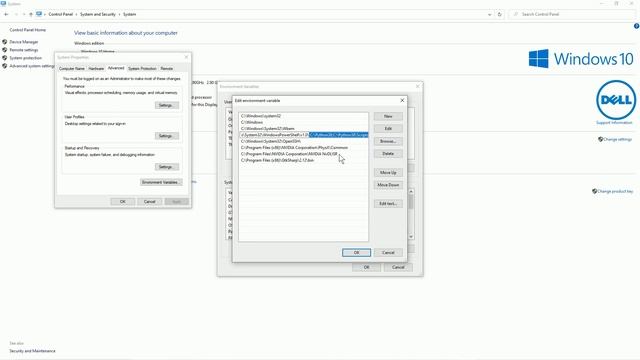Open the blue Help icon
Image resolution: width=640 pixels, height=360 pixels.
(x=636, y=26)
